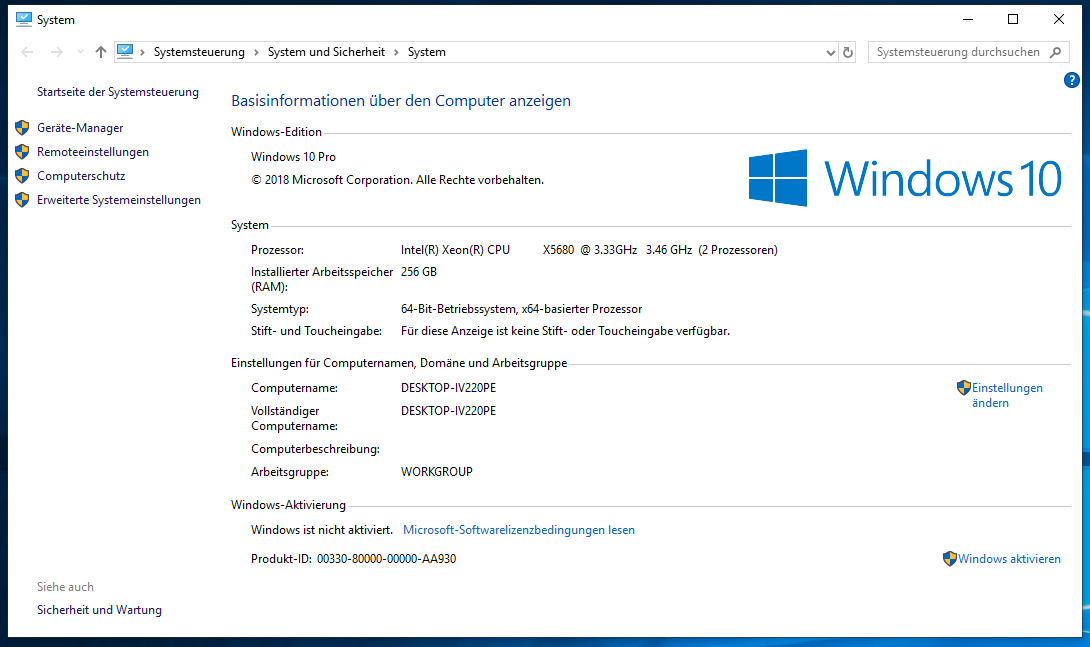This screenshot has width=1090, height=647.
Task: Click the forward navigation arrow
Action: click(x=57, y=52)
